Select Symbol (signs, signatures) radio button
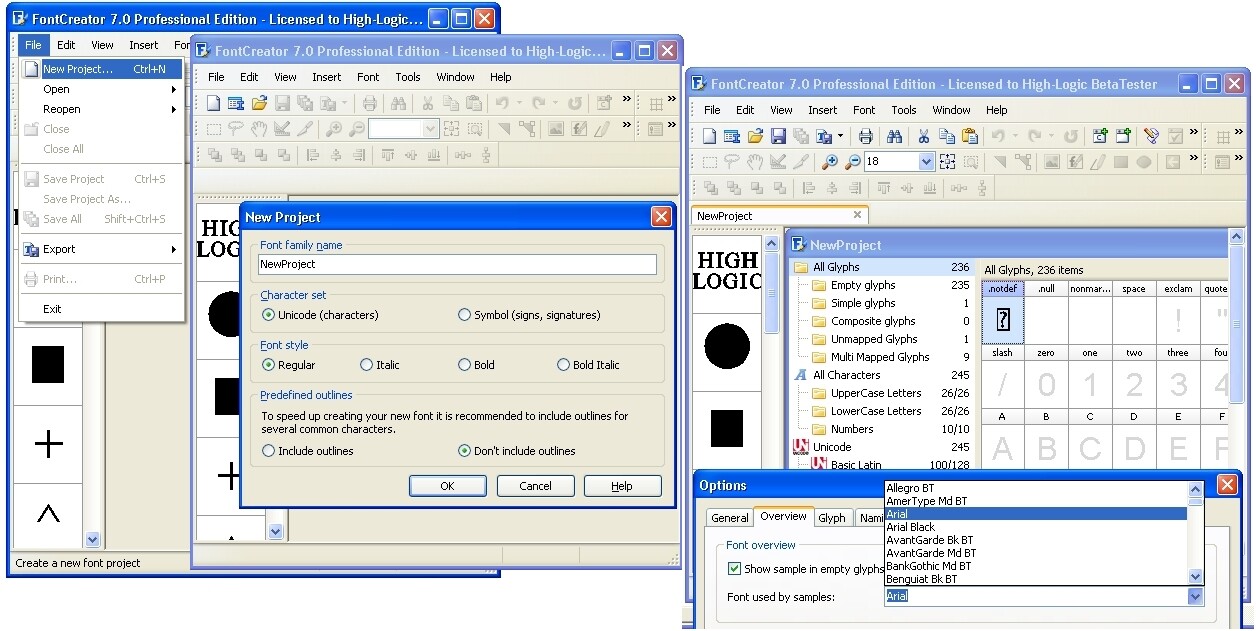 click(x=464, y=315)
